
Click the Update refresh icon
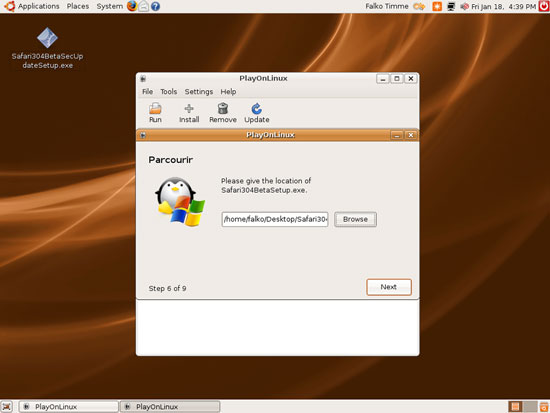pyautogui.click(x=256, y=108)
